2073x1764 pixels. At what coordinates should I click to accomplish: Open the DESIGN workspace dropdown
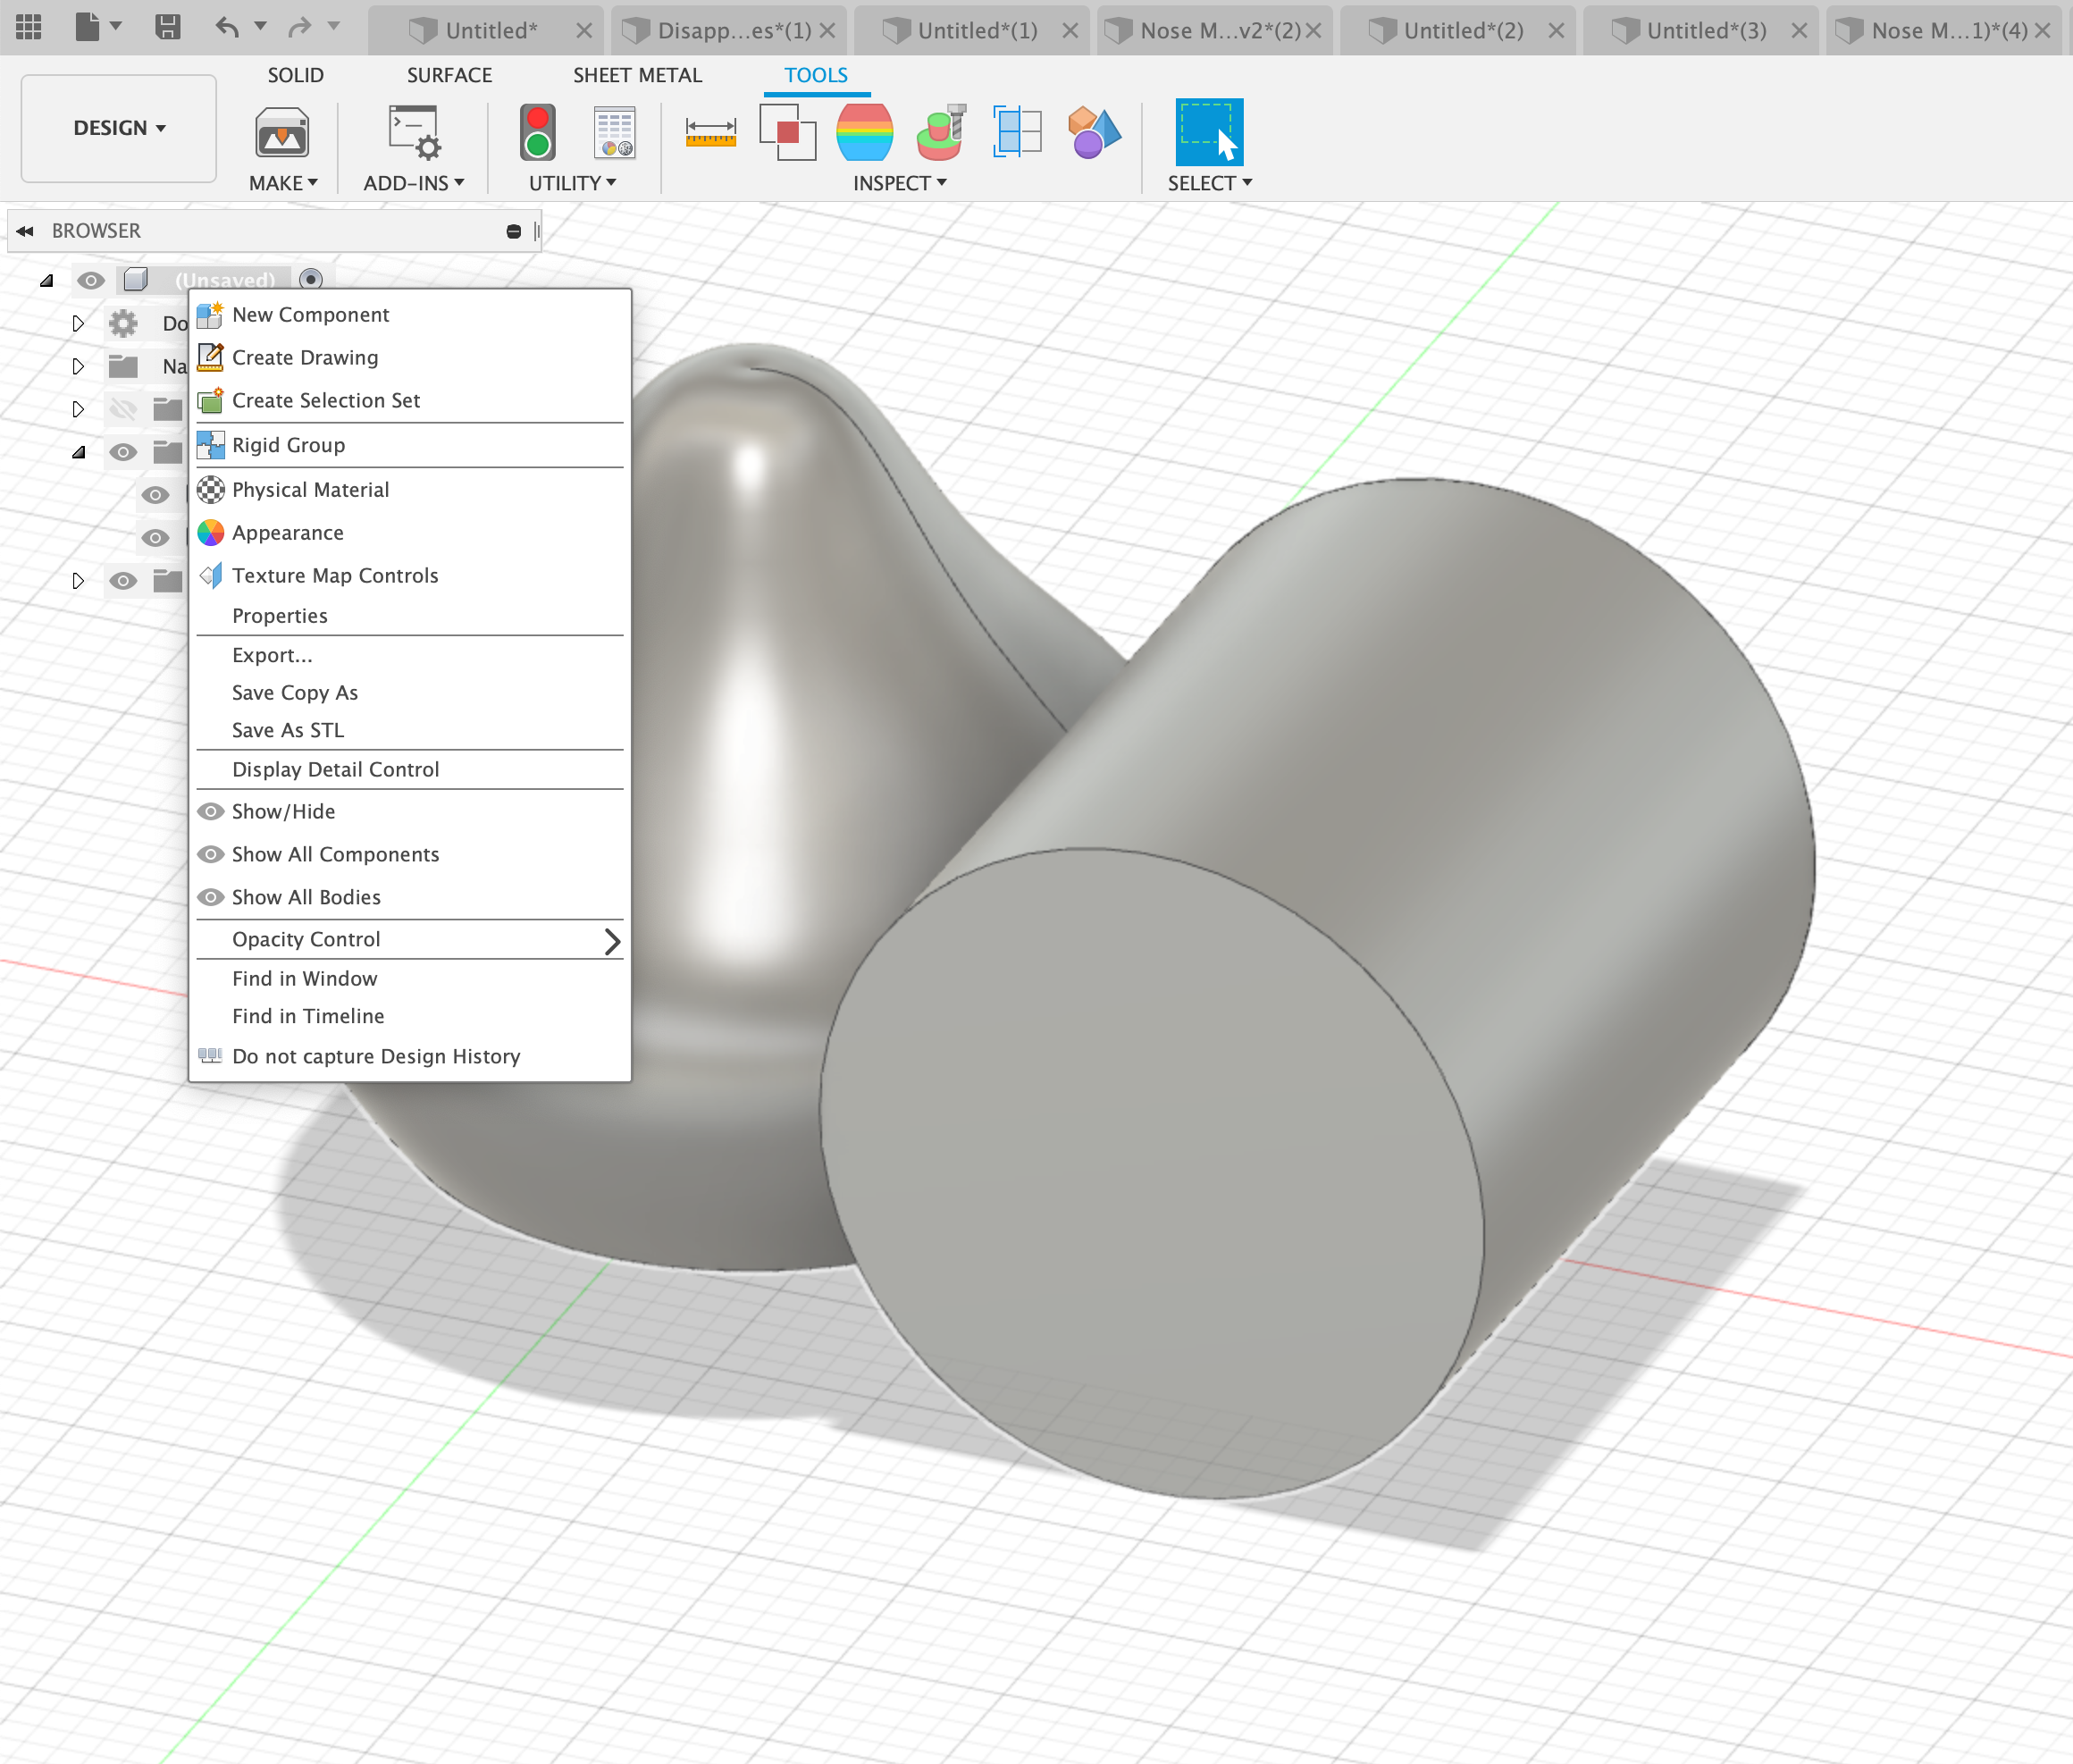pyautogui.click(x=119, y=128)
